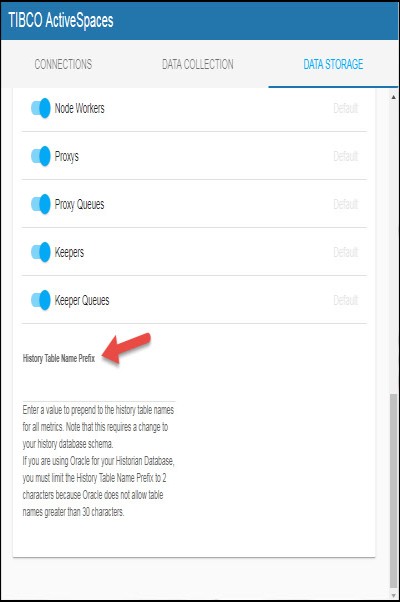Click the vertical scrollbar thumb
Image resolution: width=400 pixels, height=602 pixels.
tap(393, 490)
